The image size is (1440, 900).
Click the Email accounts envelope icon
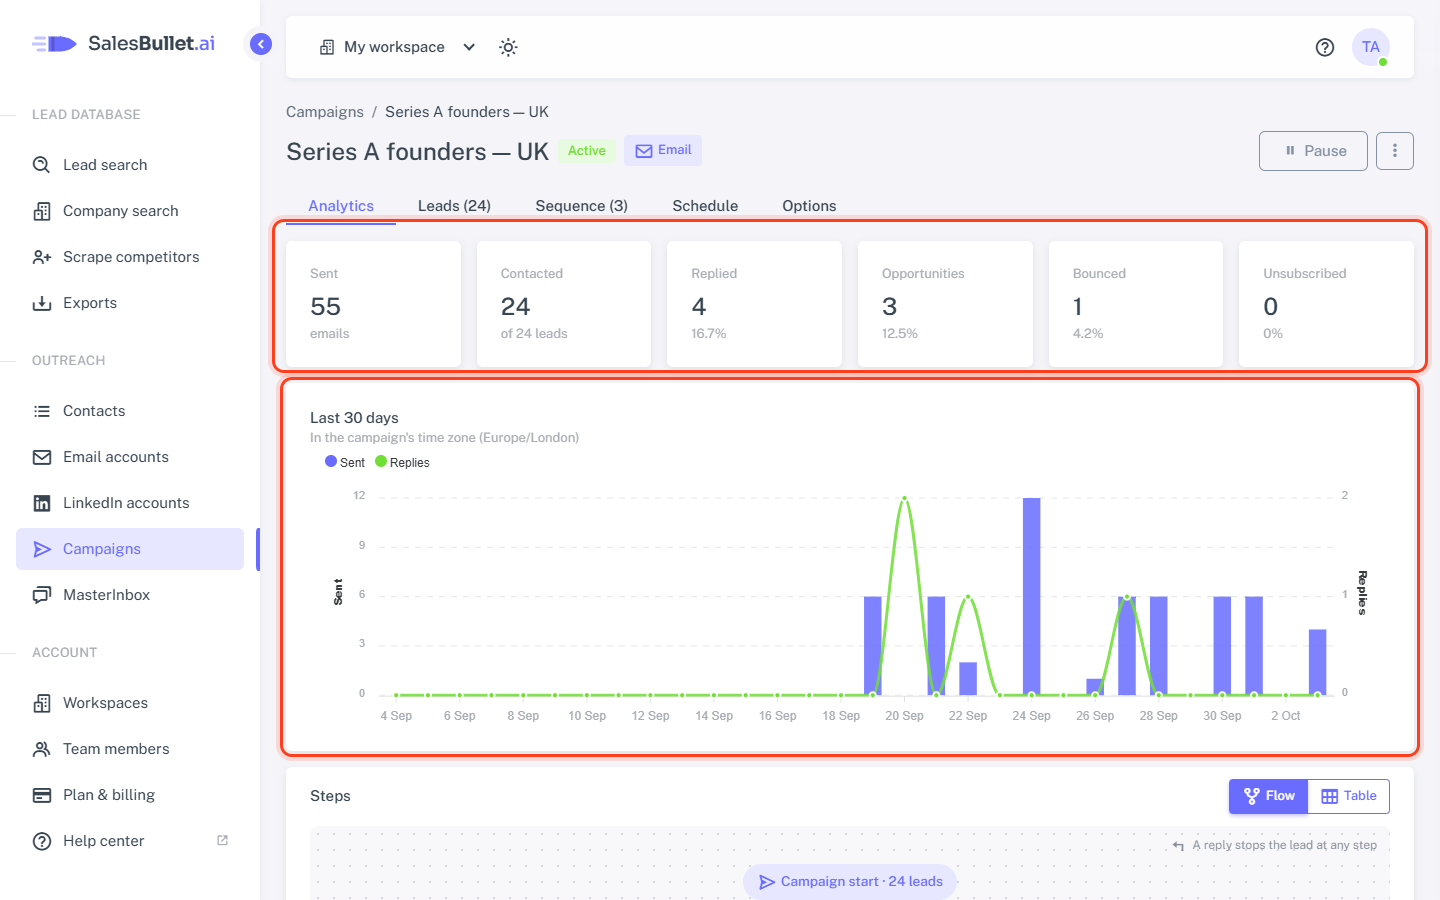point(42,457)
